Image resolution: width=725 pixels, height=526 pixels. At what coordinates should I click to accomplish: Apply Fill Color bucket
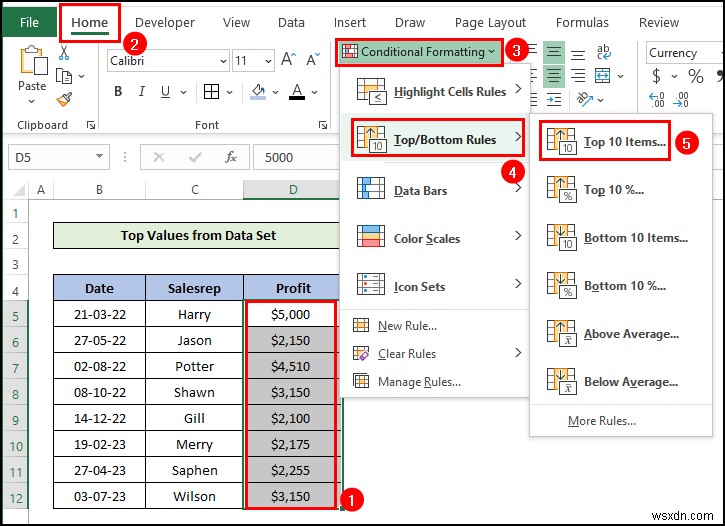tap(258, 92)
